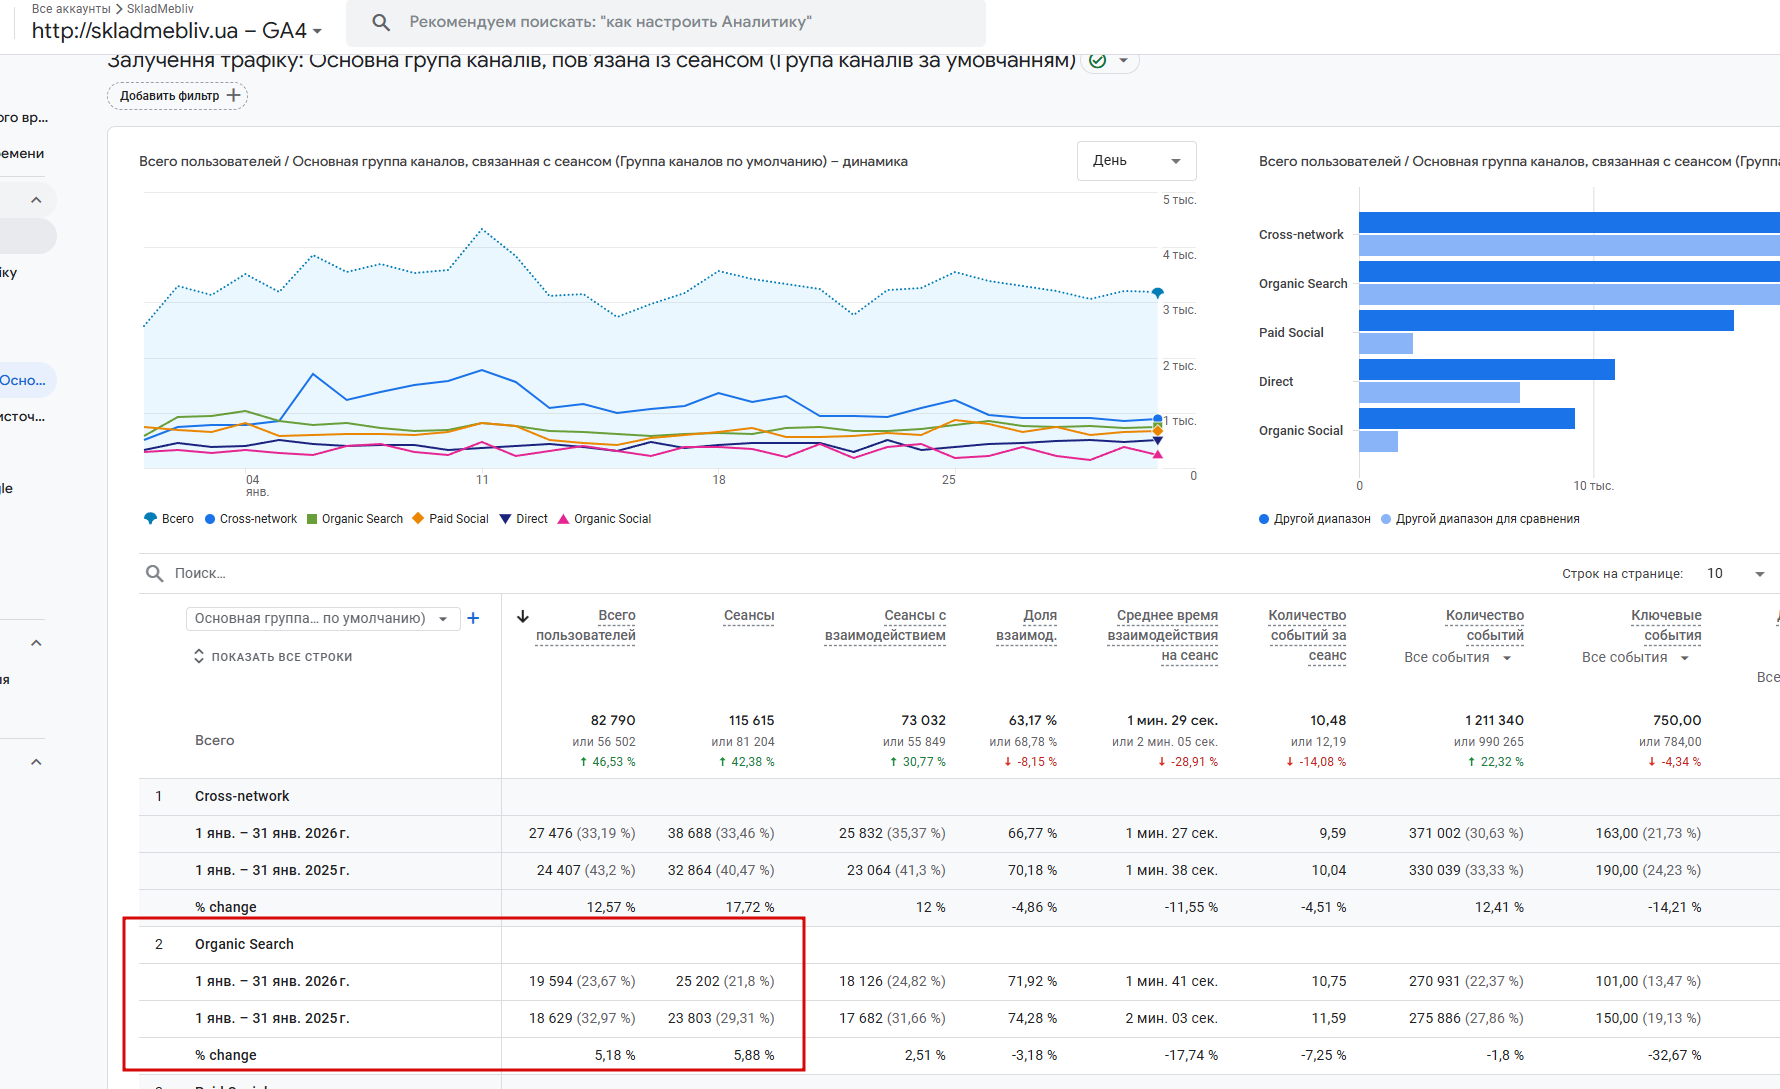1780x1089 pixels.
Task: Click the plus icon to add dimension column
Action: [473, 618]
